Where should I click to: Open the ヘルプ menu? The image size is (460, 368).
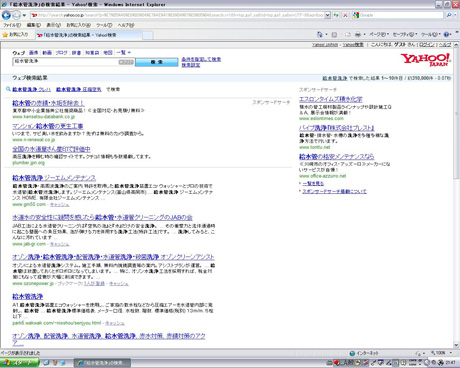point(126,25)
